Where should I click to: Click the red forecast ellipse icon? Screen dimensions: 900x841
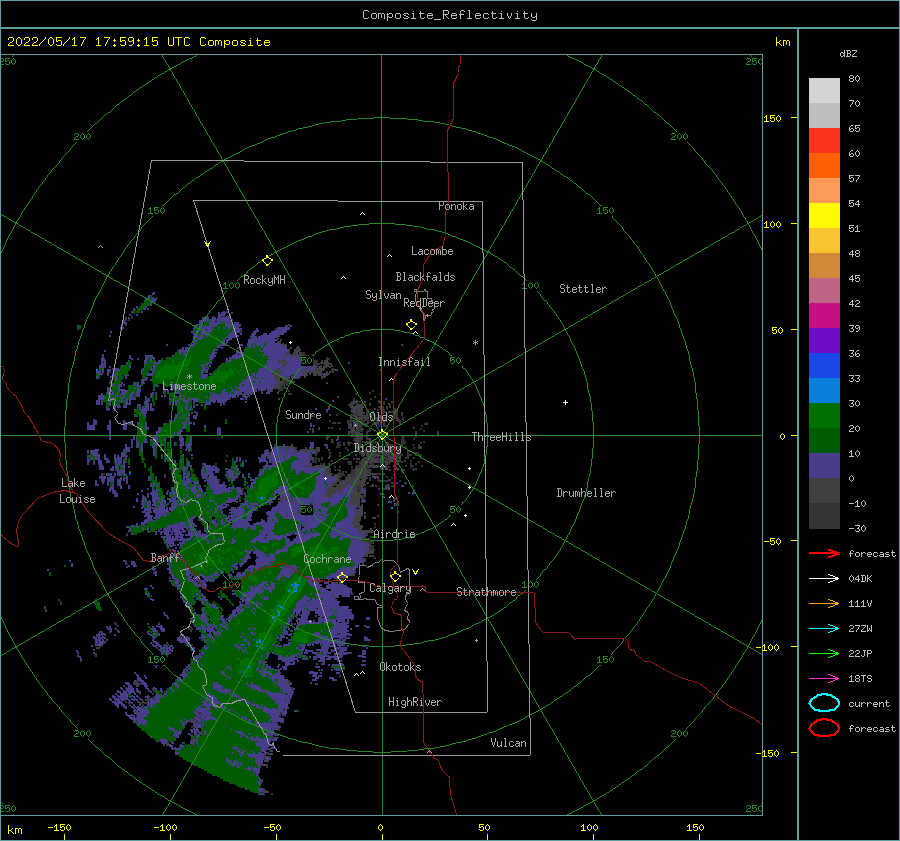[824, 728]
